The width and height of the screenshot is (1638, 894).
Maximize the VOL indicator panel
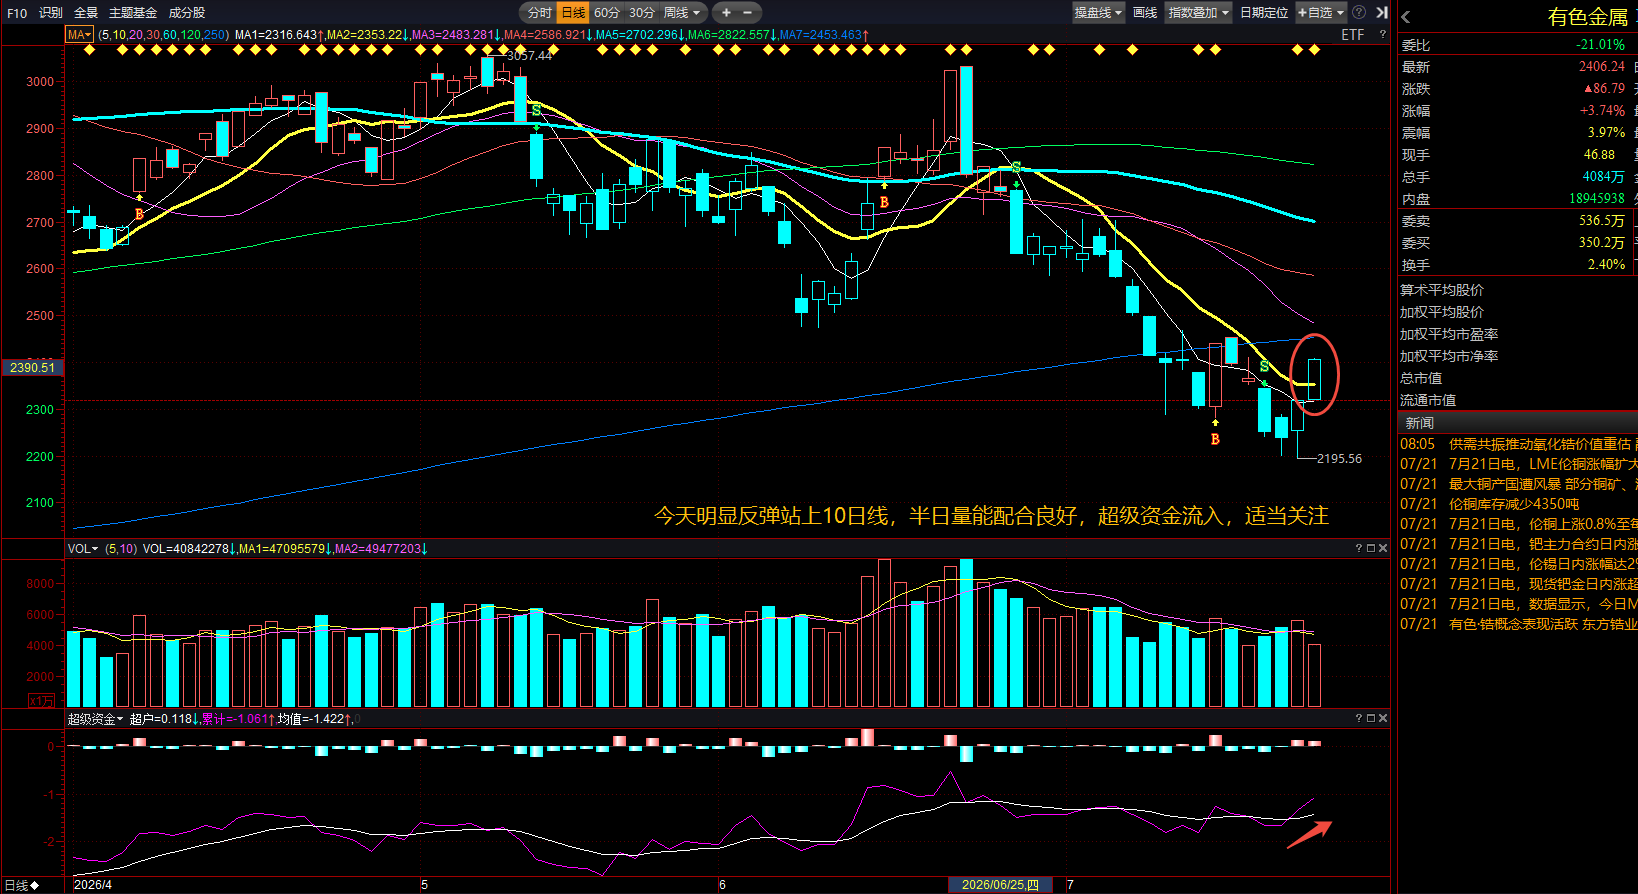[x=1371, y=548]
